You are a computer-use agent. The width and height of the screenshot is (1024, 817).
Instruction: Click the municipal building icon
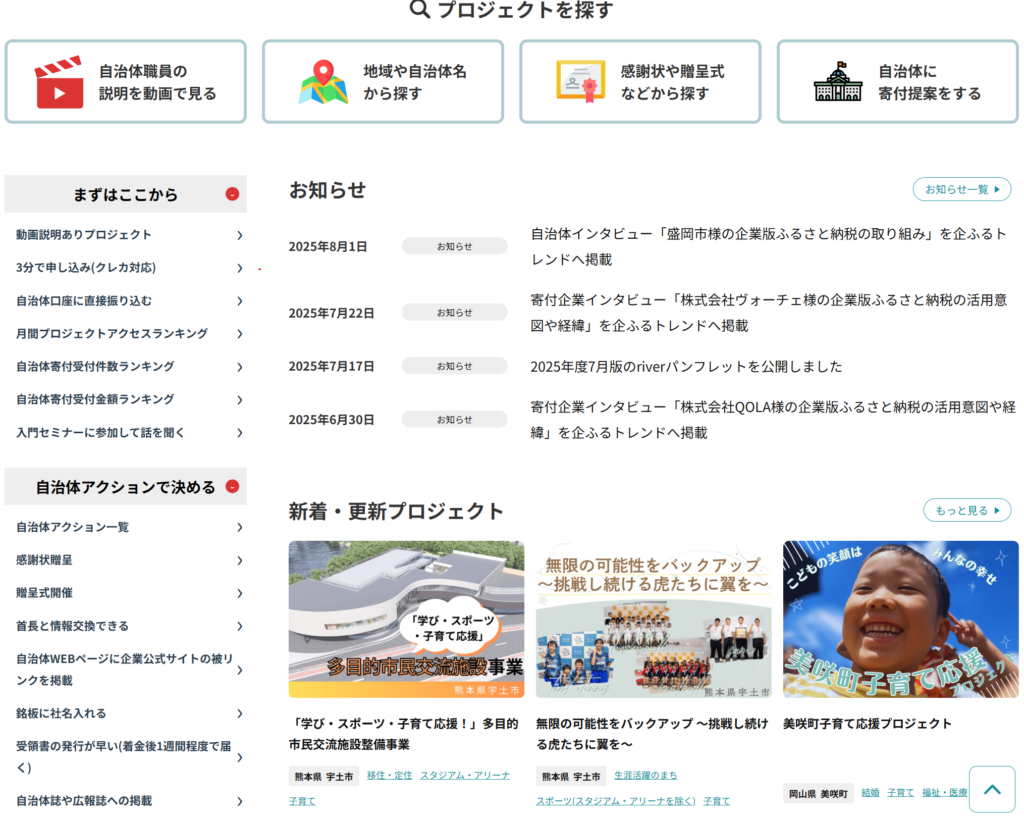(x=837, y=82)
